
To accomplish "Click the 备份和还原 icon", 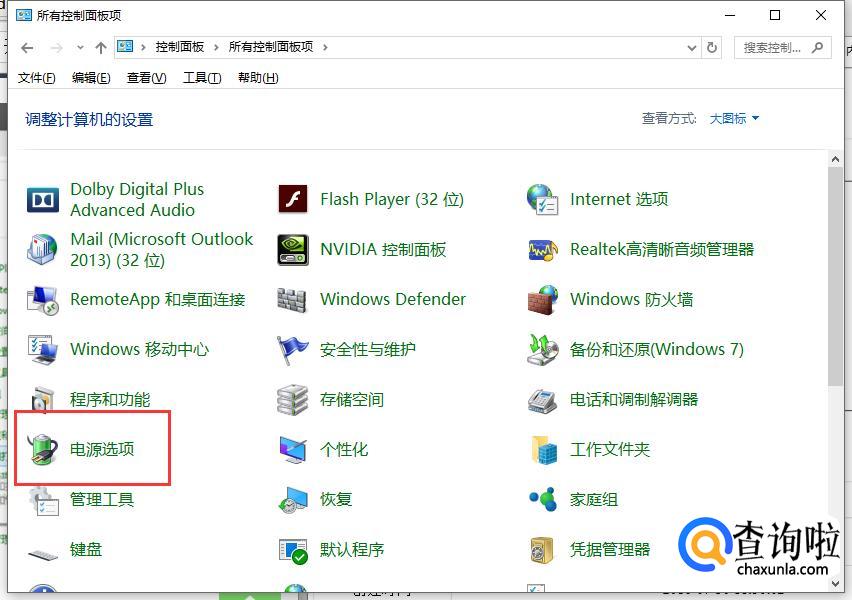I will [543, 349].
